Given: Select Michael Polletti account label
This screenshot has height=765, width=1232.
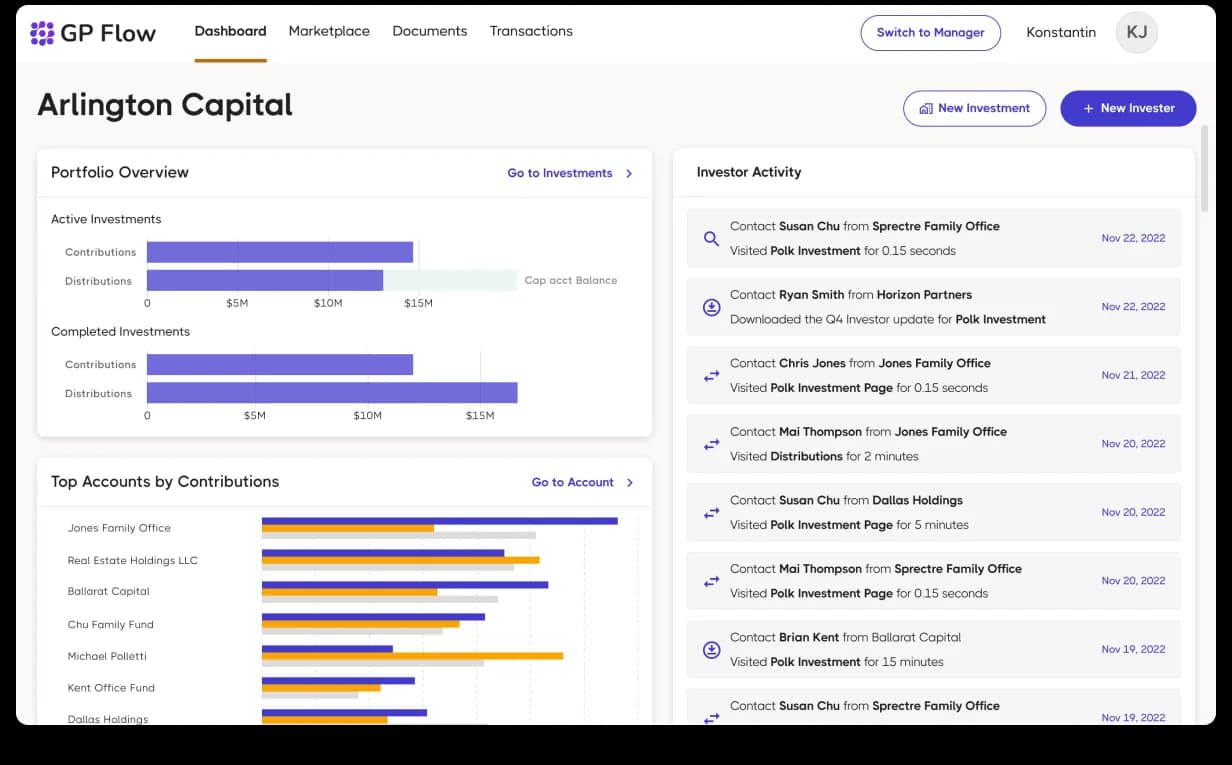Looking at the screenshot, I should point(107,656).
